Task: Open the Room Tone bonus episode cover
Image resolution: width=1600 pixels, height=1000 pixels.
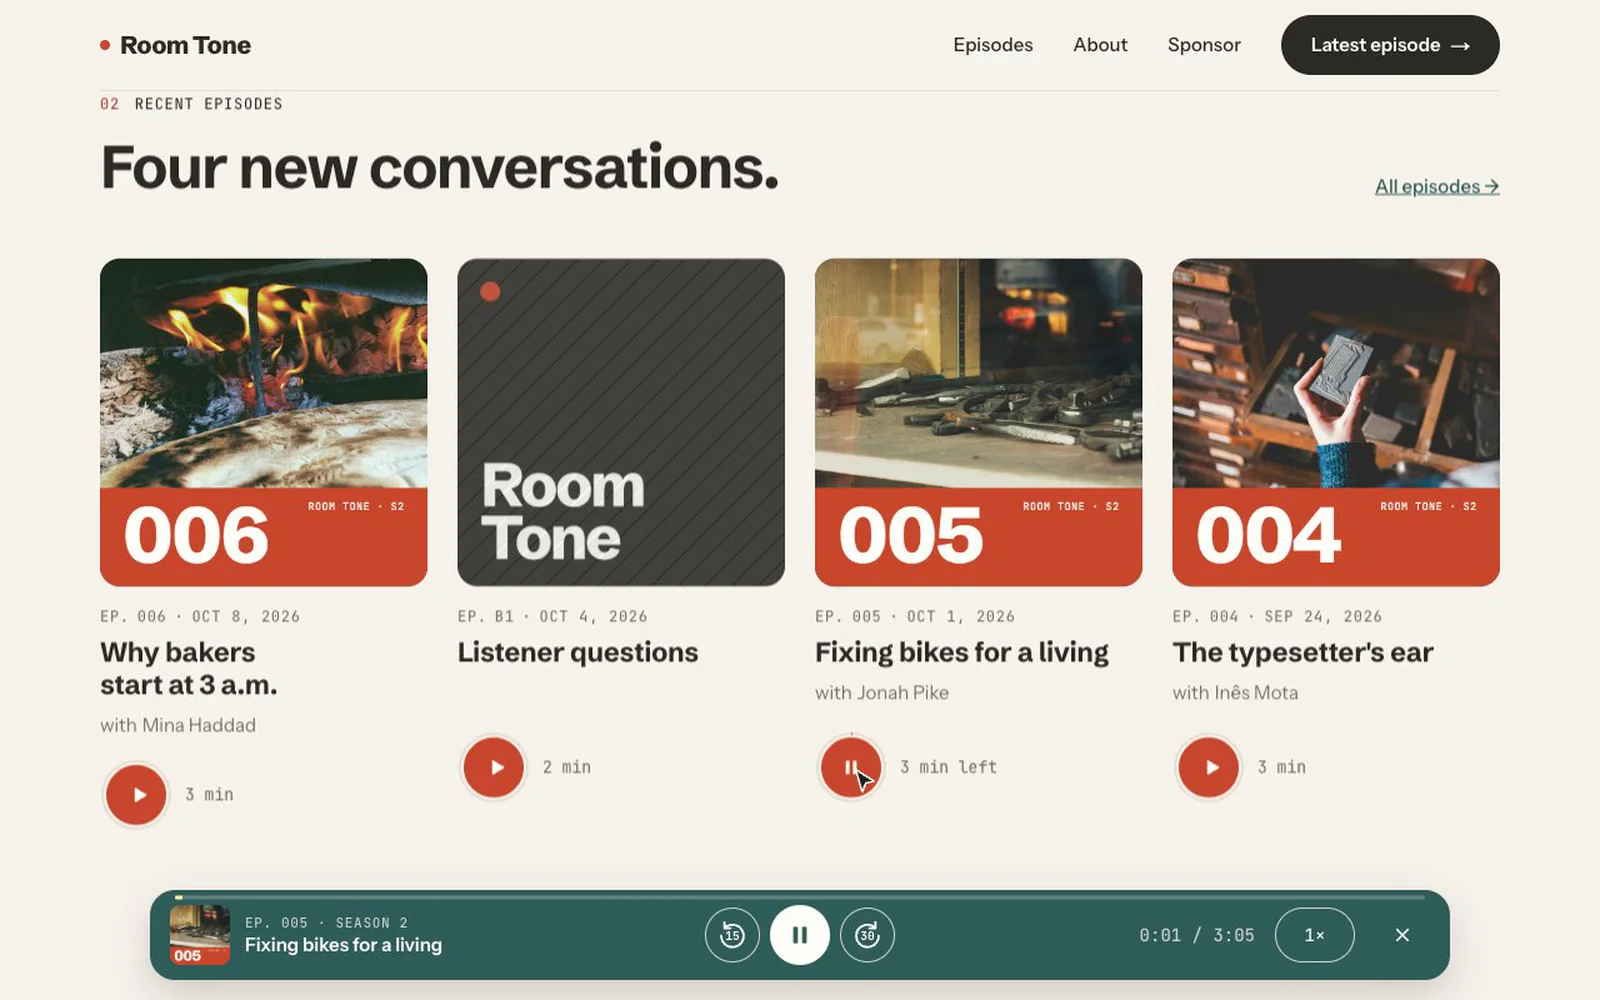Action: pos(621,422)
